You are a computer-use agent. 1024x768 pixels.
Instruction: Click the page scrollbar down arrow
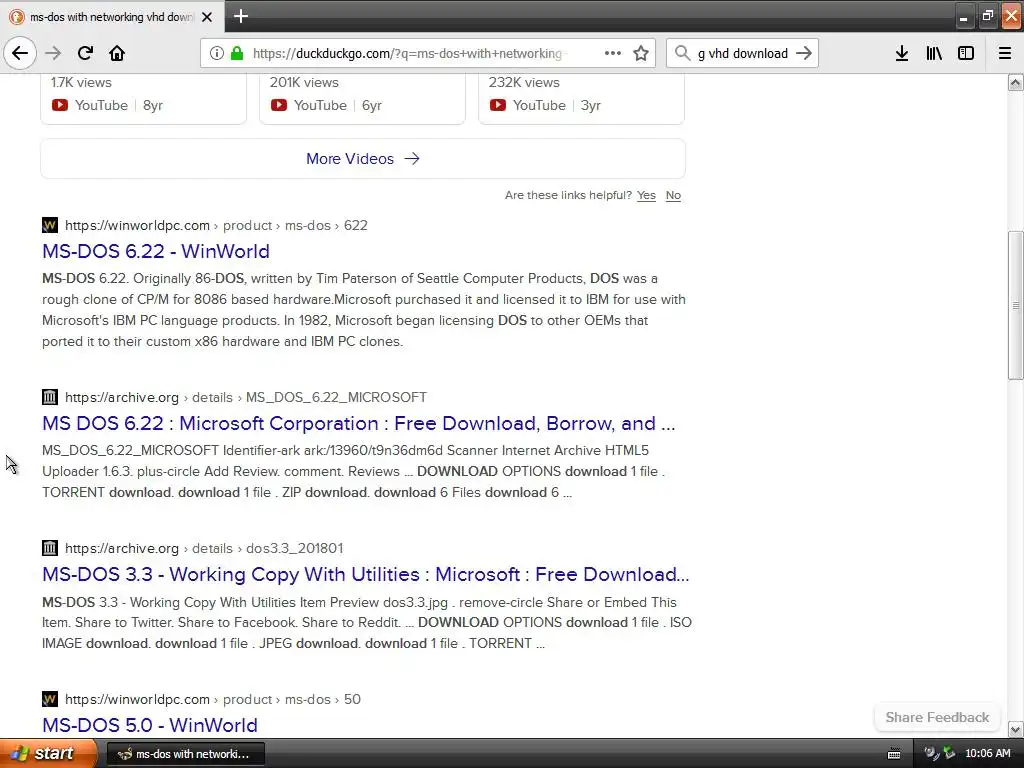(x=1016, y=729)
